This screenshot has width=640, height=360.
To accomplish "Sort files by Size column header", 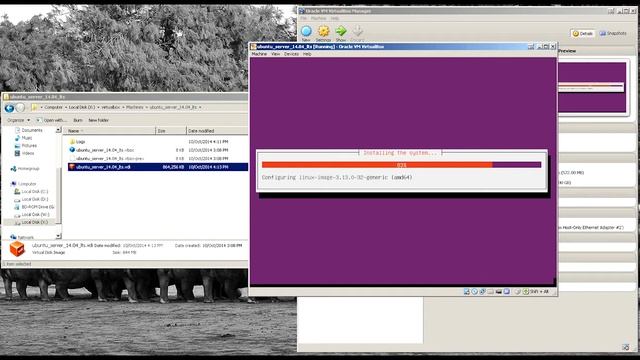I will [171, 131].
